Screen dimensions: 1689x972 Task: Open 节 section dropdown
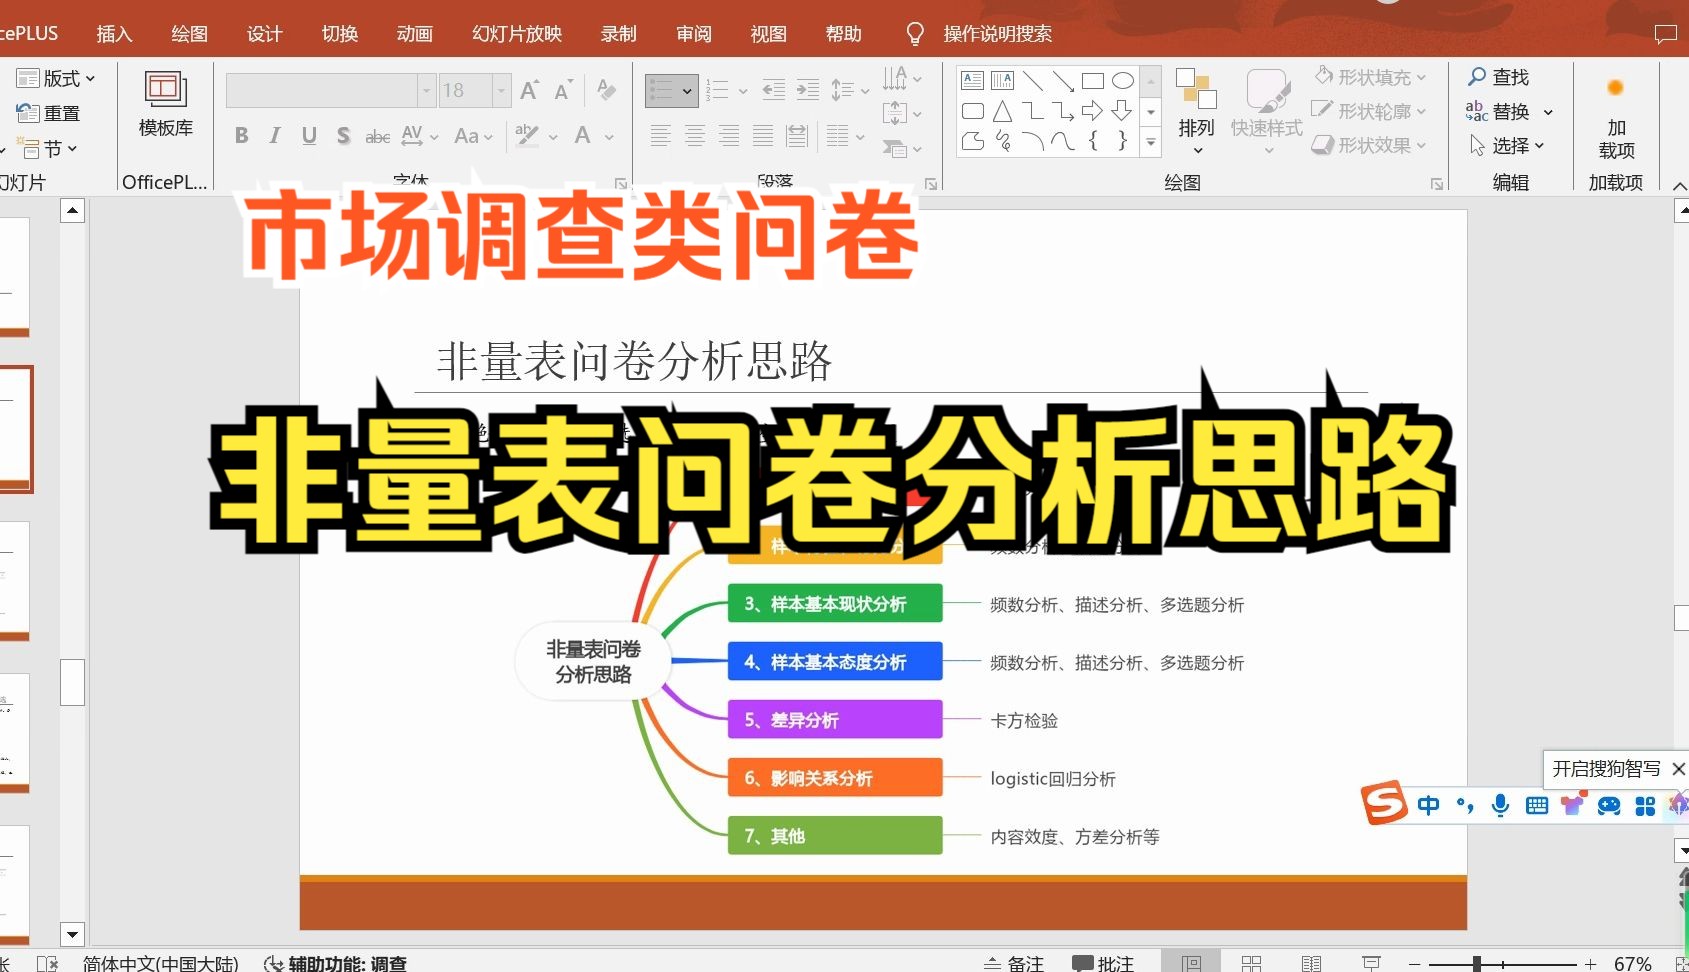pos(46,148)
